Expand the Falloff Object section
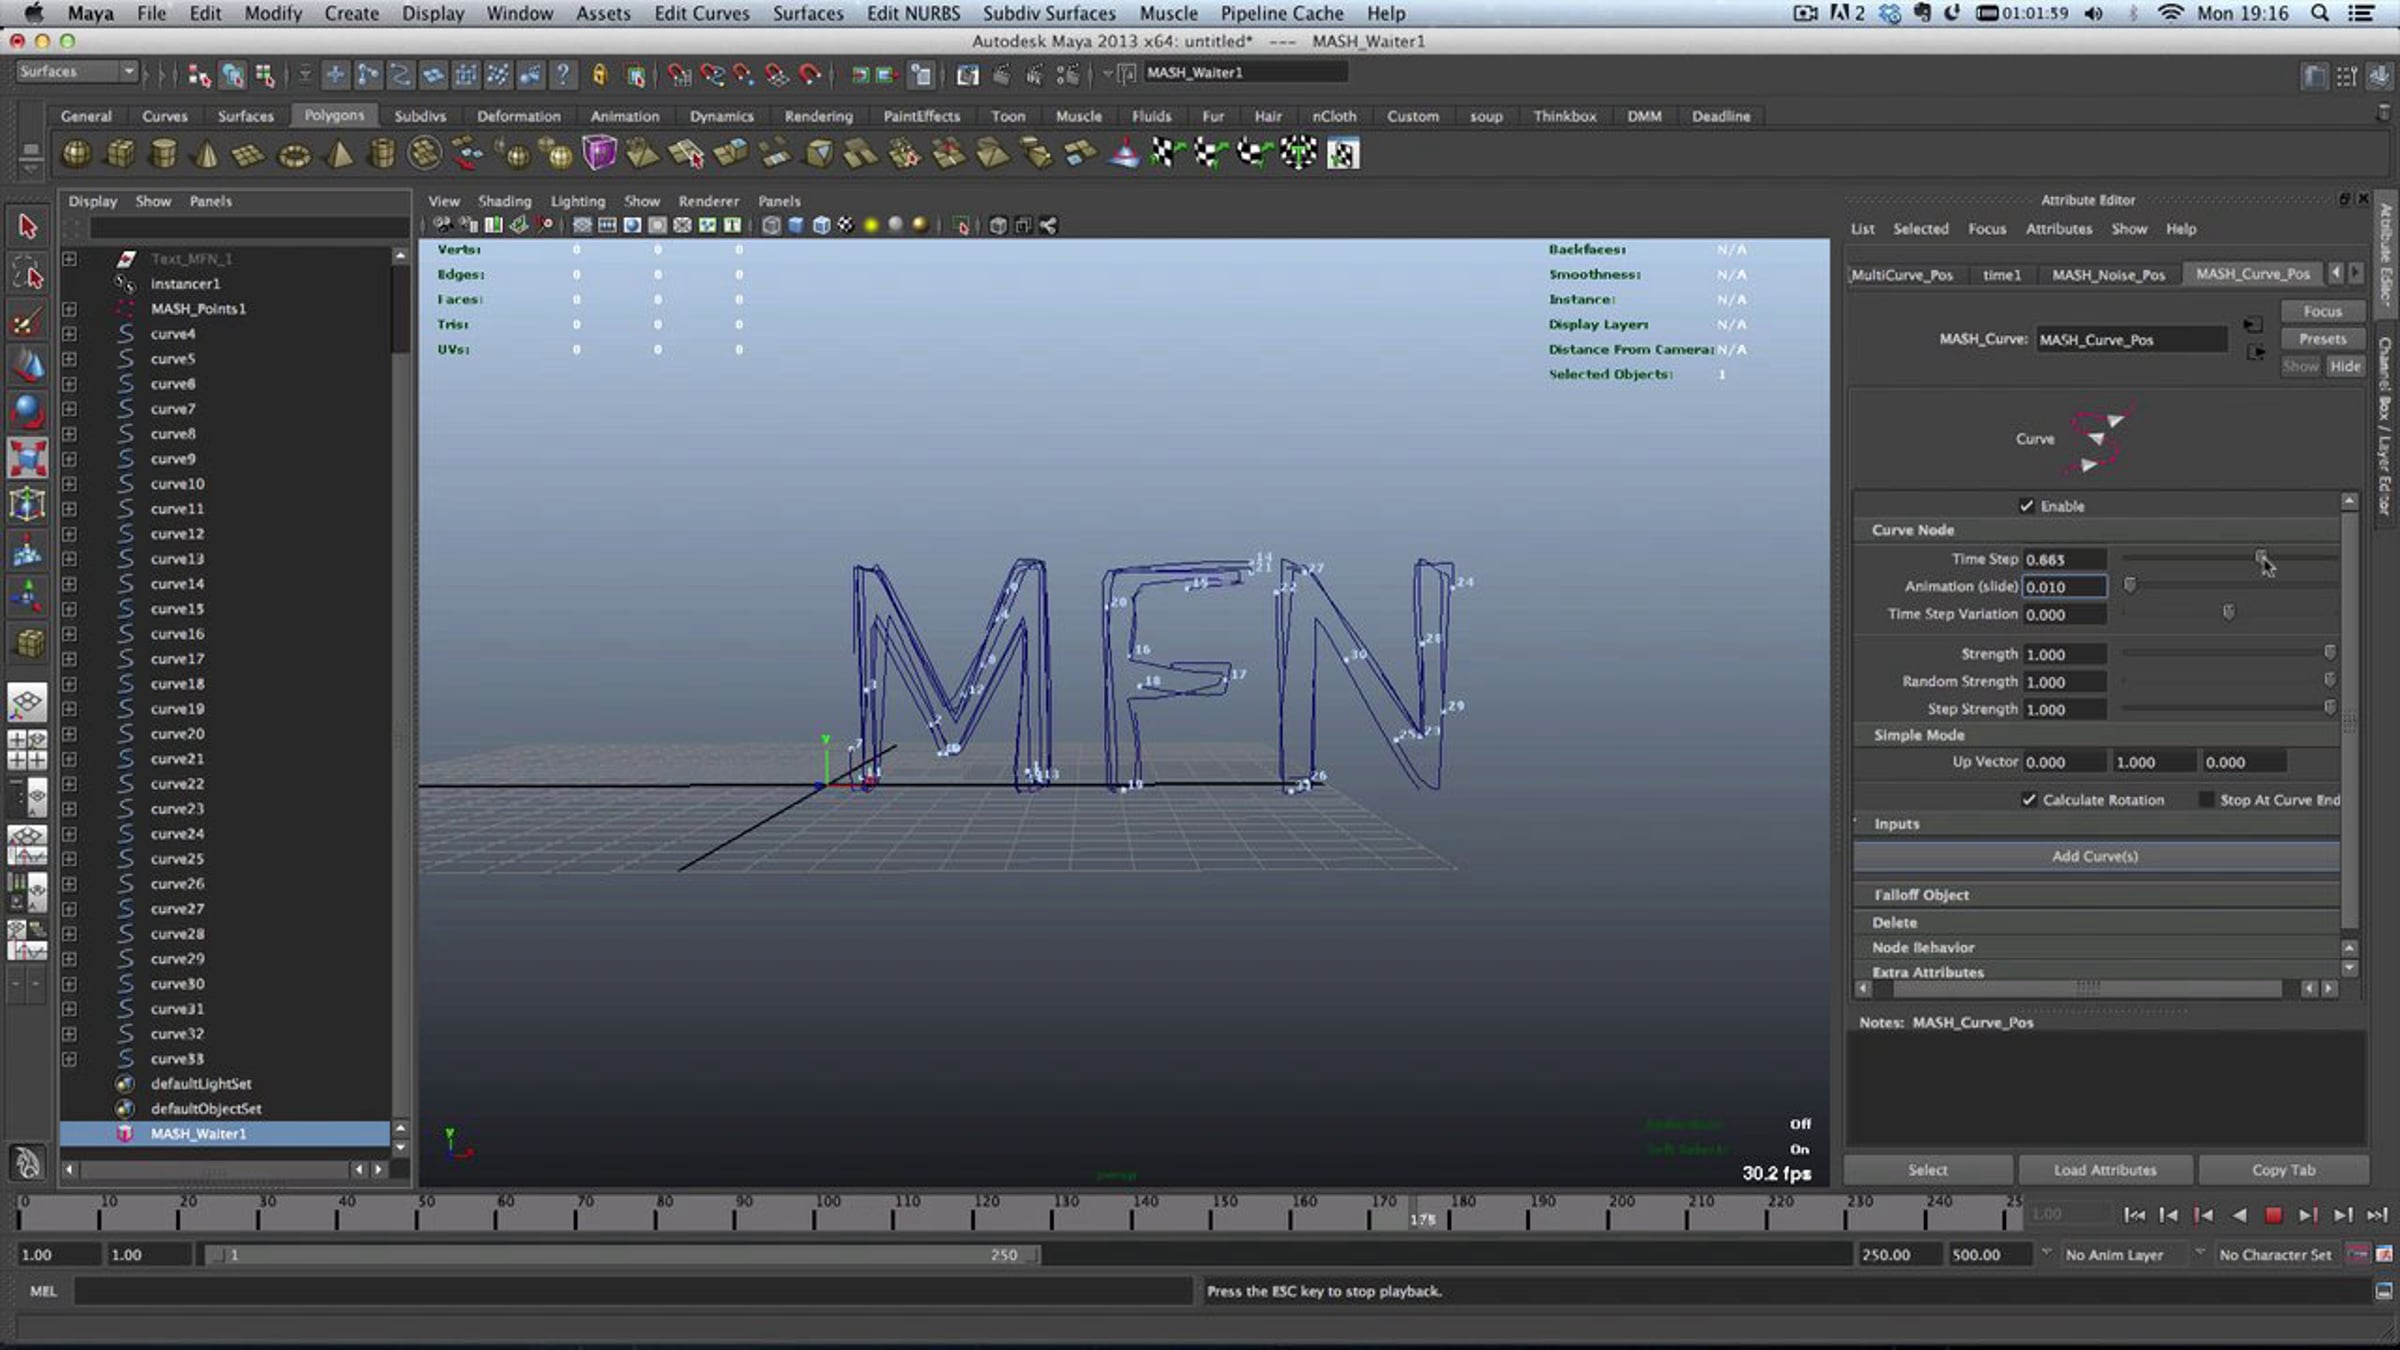 (2096, 895)
